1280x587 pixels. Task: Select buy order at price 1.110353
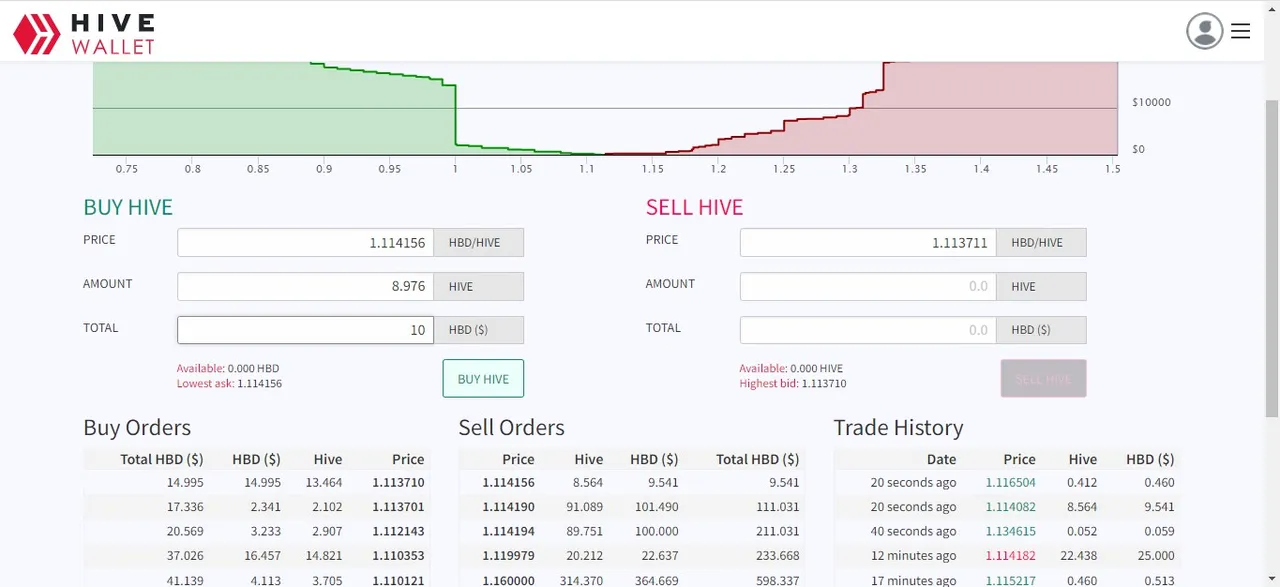pos(256,556)
